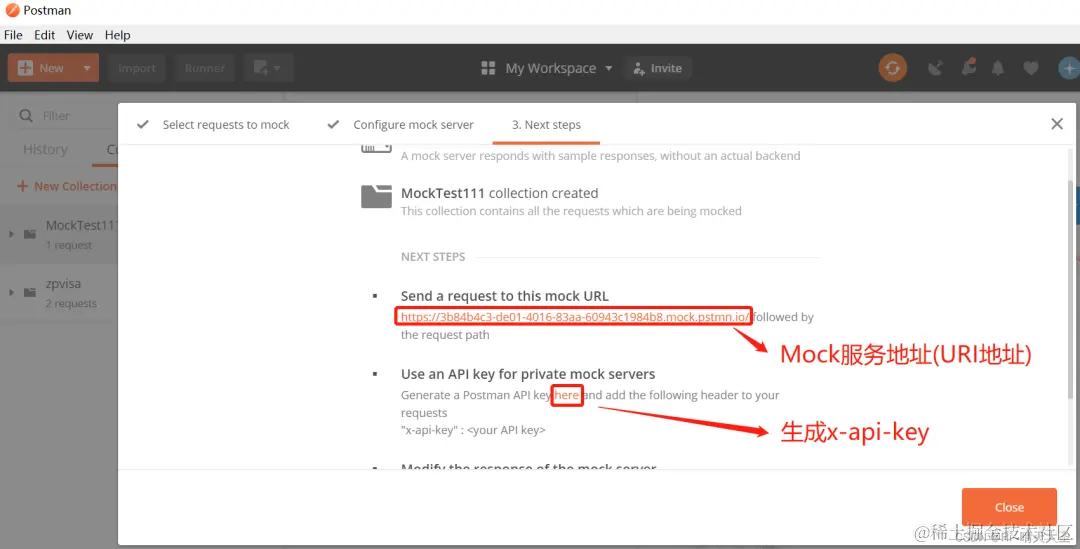Click the Import button
1080x549 pixels.
tap(136, 68)
